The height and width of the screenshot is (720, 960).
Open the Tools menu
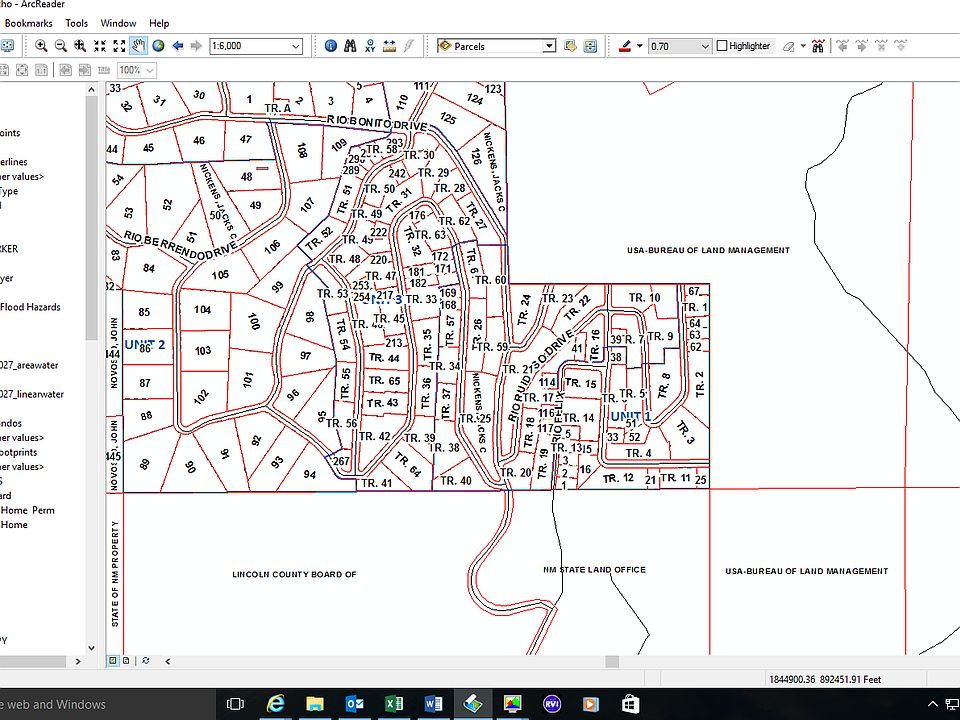[x=77, y=23]
